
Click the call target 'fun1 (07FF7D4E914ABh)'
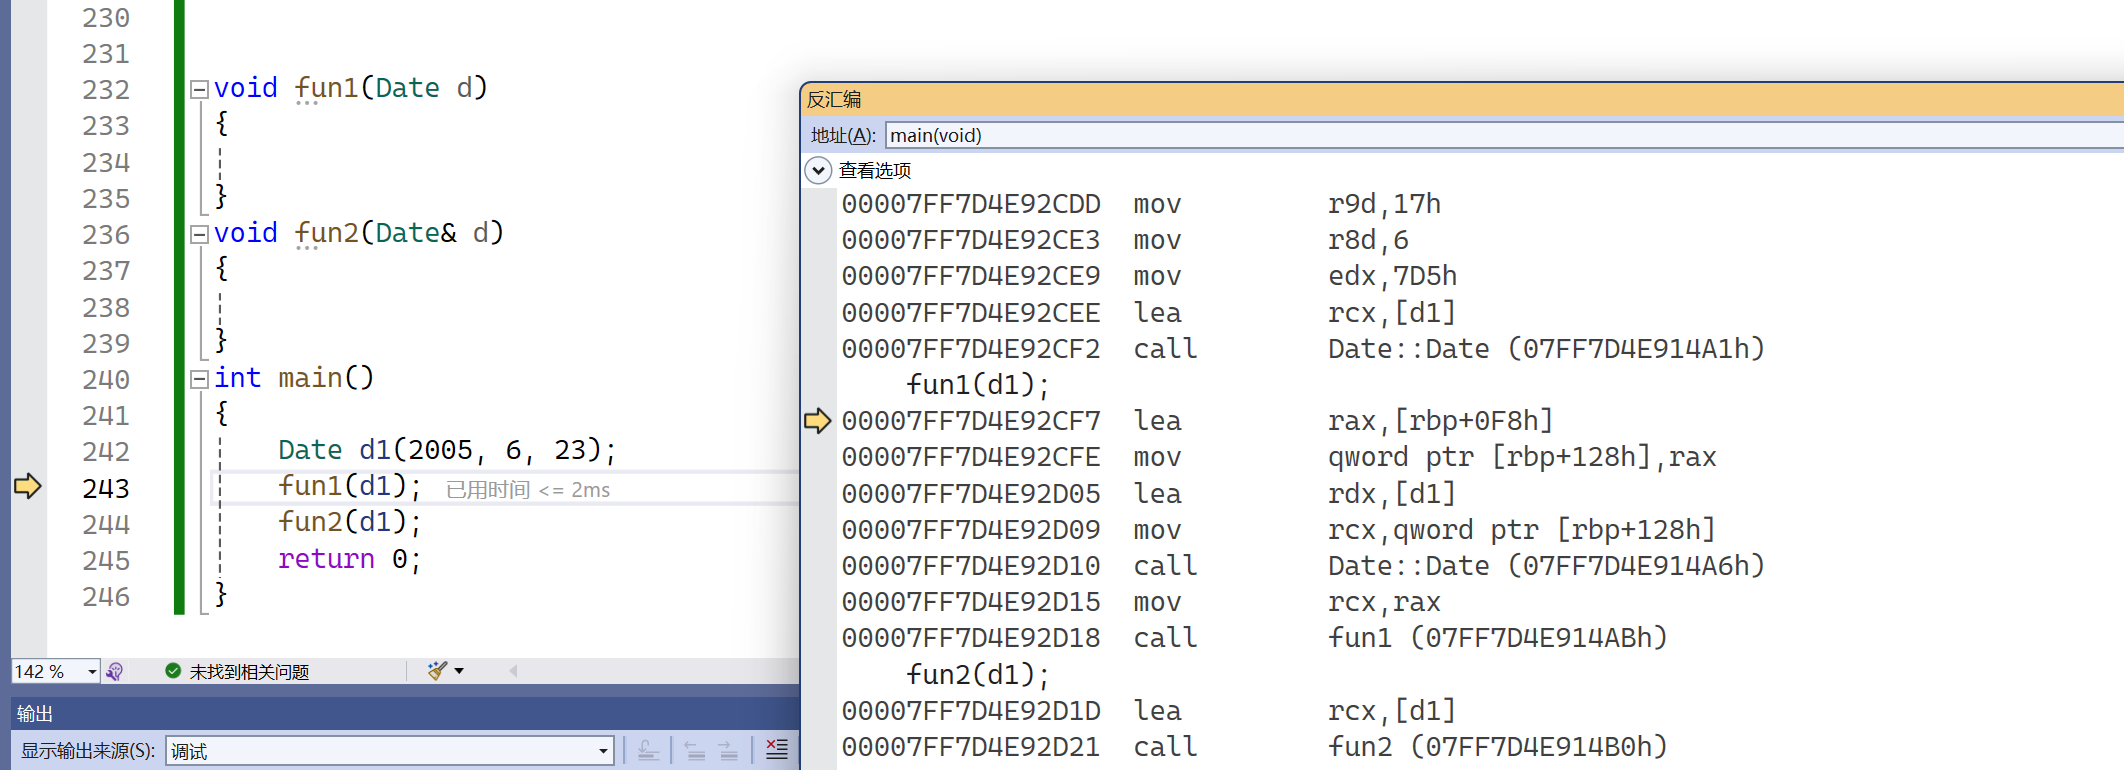click(x=1498, y=638)
